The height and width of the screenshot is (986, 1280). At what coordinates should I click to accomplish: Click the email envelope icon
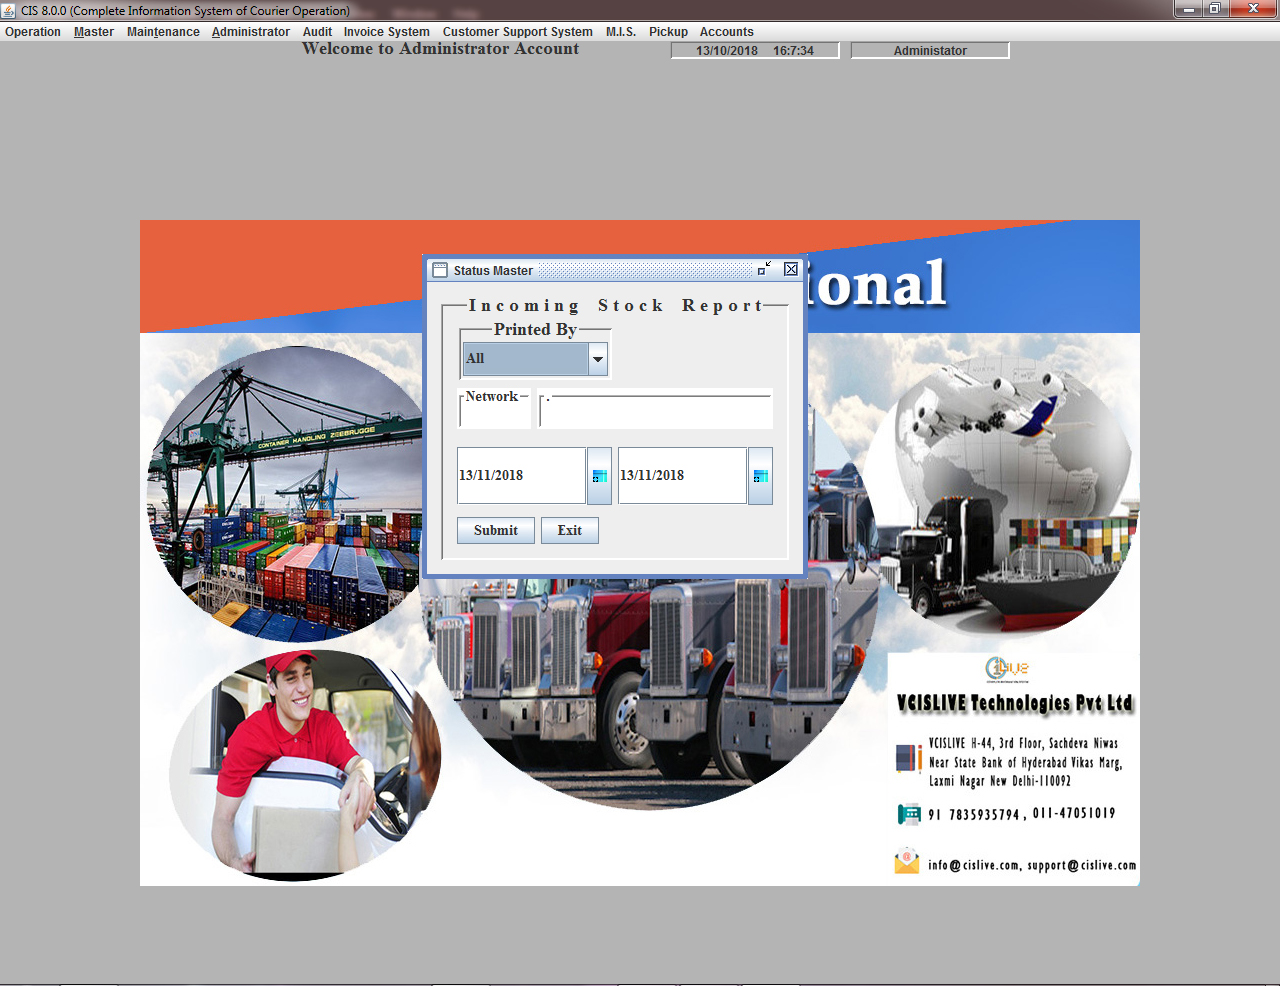coord(907,861)
